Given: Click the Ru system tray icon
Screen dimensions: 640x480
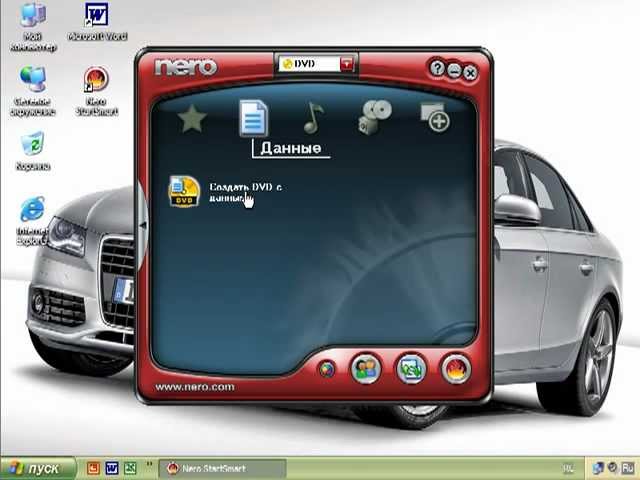Looking at the screenshot, I should 627,468.
